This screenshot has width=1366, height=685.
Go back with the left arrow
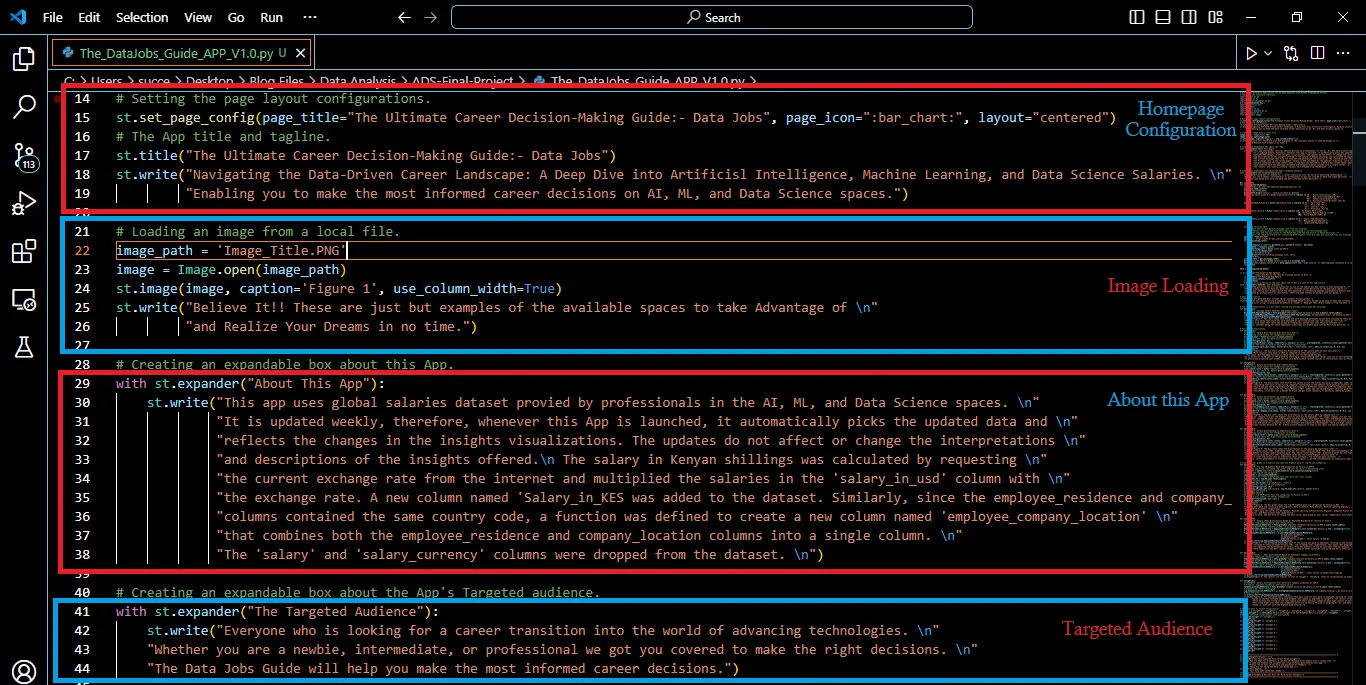click(x=404, y=17)
